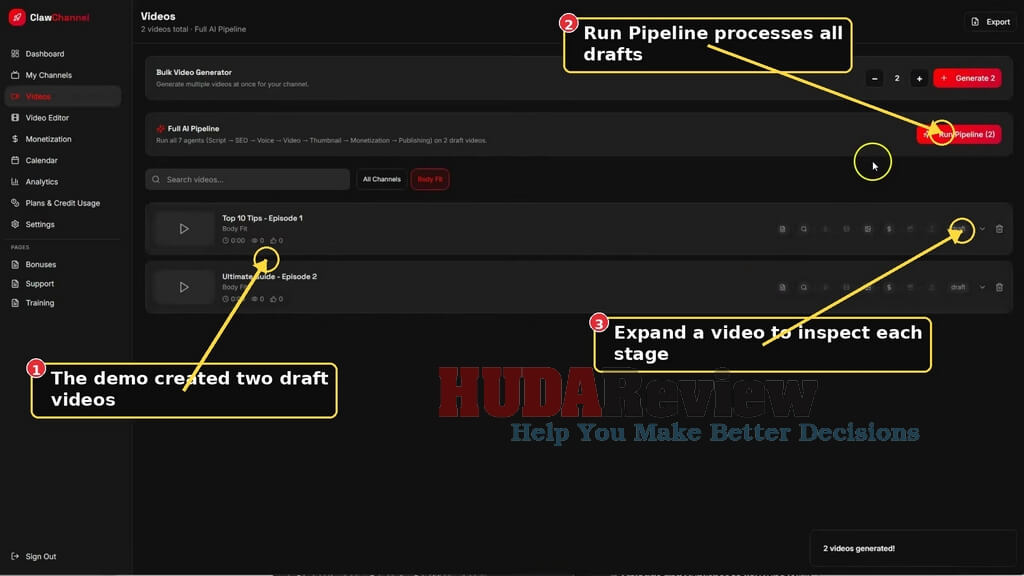
Task: Click the thumbnail image icon for Episode 1
Action: click(867, 229)
